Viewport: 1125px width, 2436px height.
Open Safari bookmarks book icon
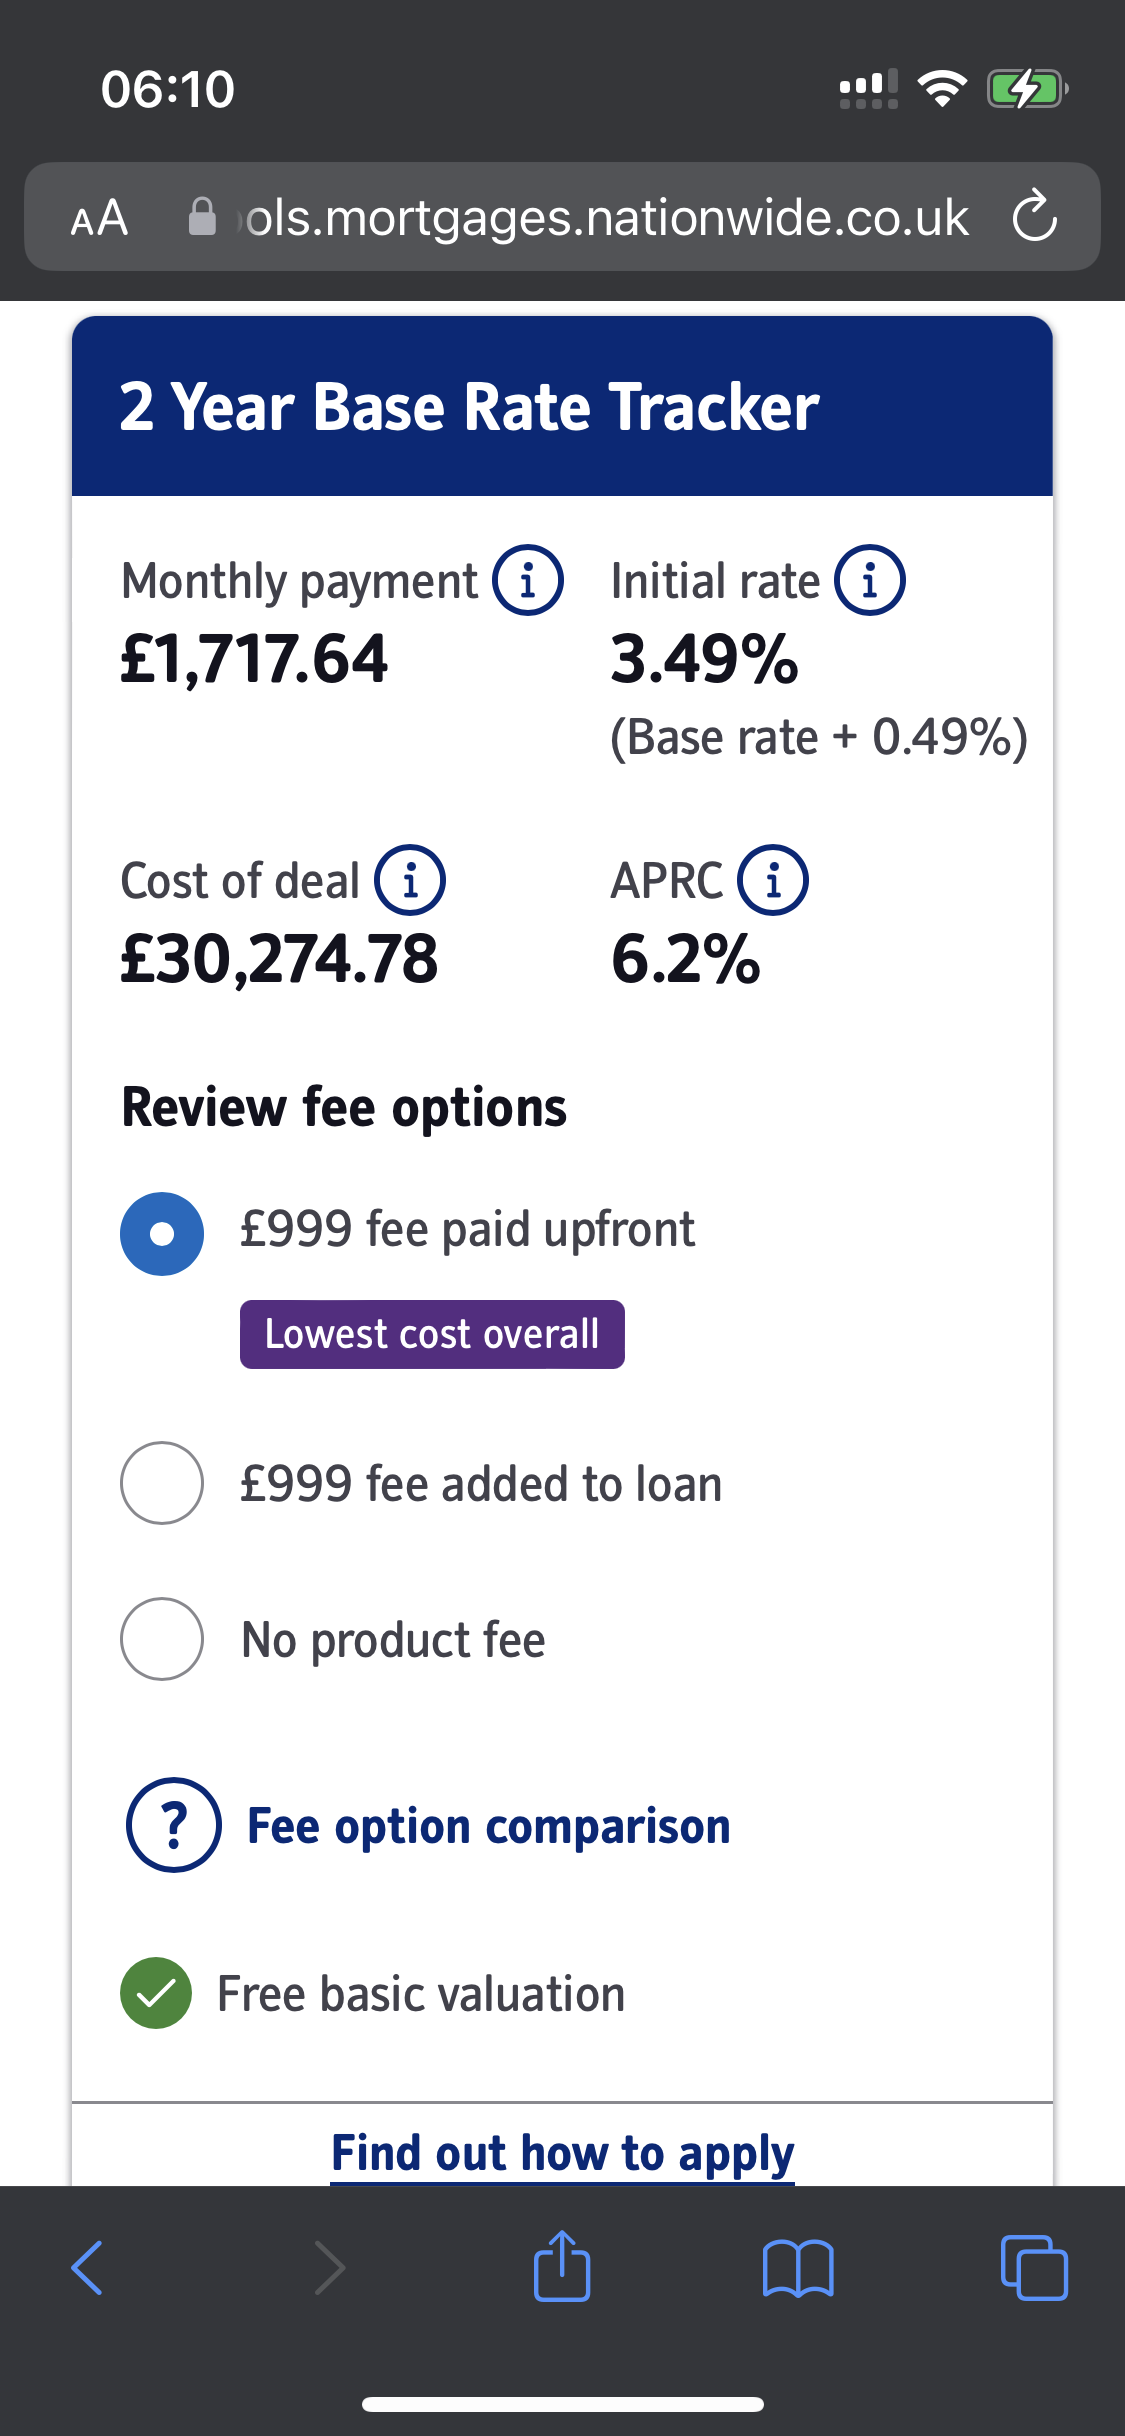click(797, 2267)
